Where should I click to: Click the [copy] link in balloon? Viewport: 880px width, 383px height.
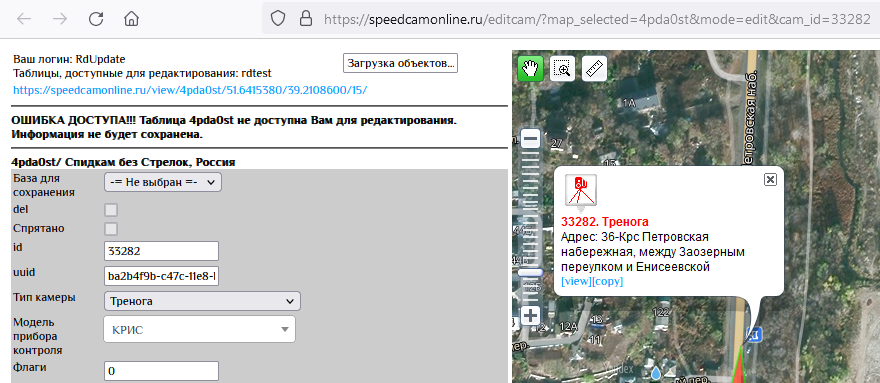(x=608, y=281)
